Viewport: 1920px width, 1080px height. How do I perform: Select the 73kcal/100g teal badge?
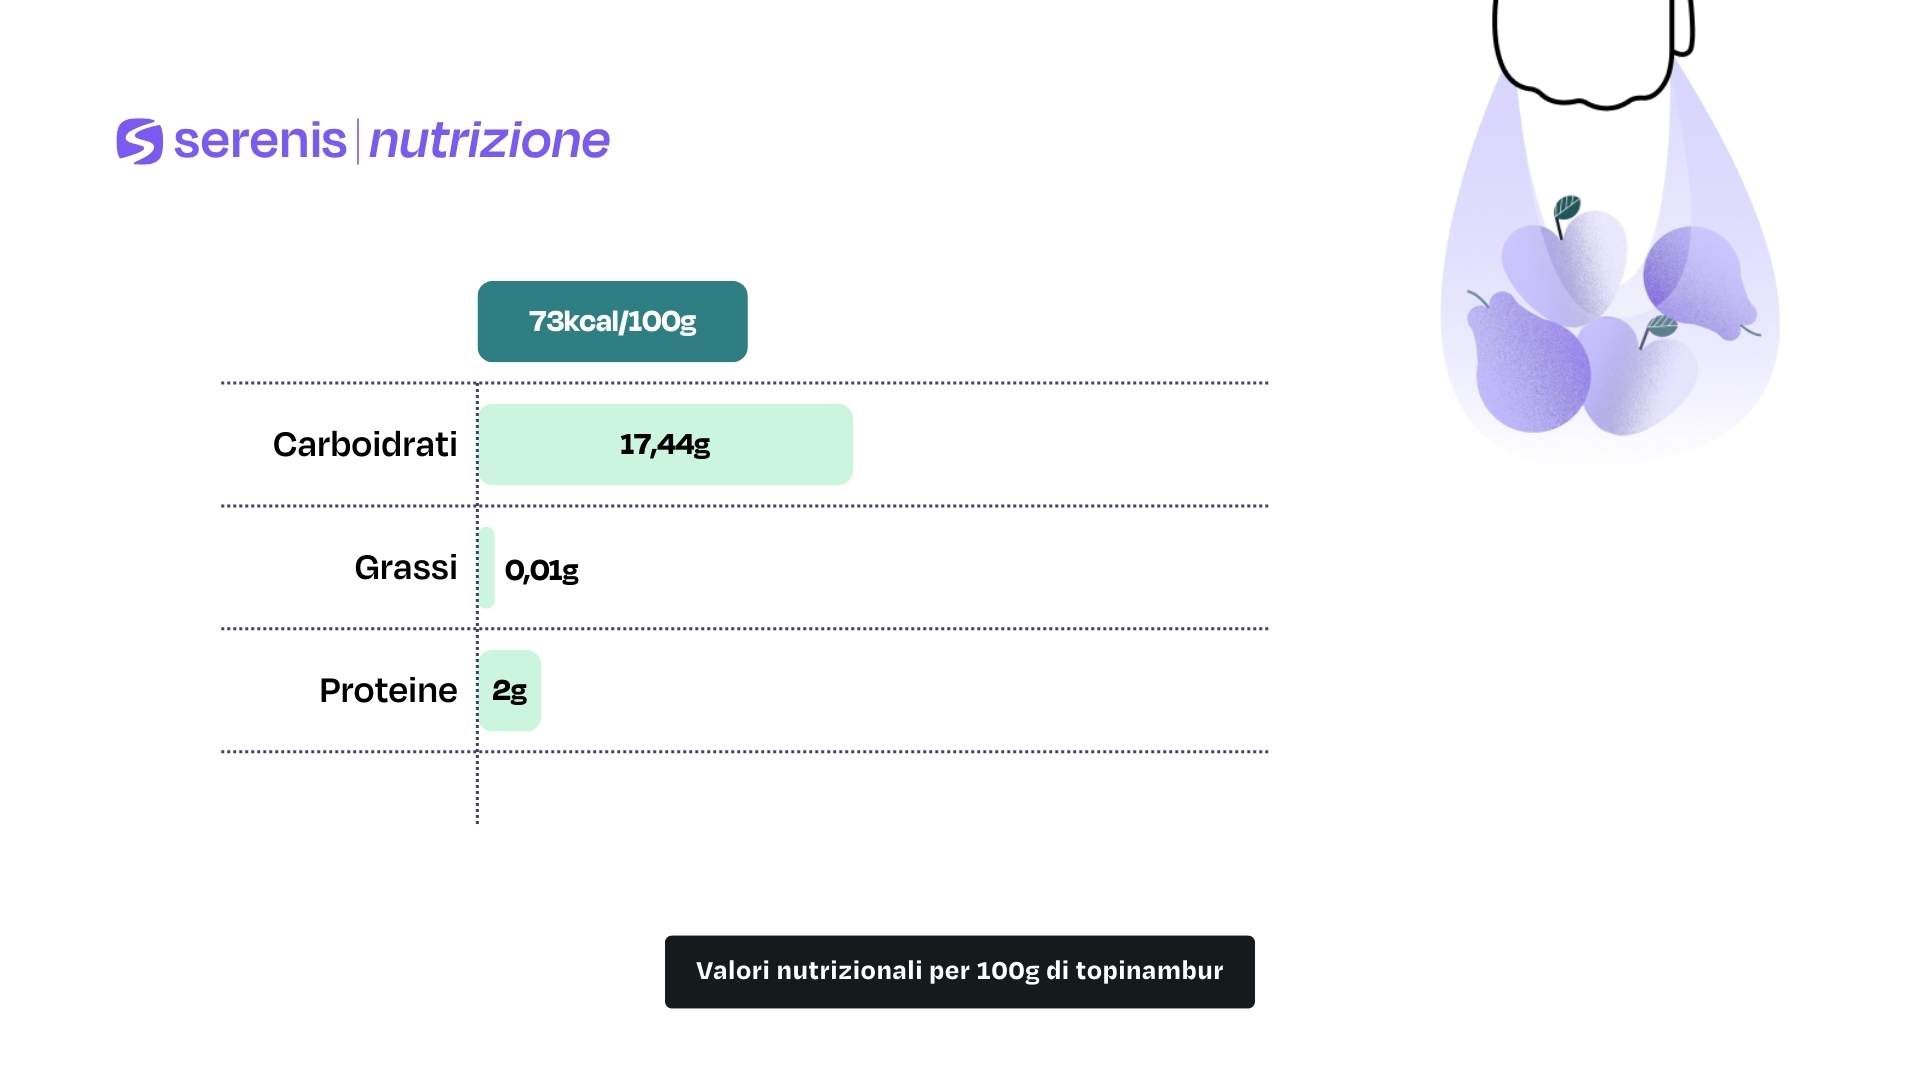612,322
